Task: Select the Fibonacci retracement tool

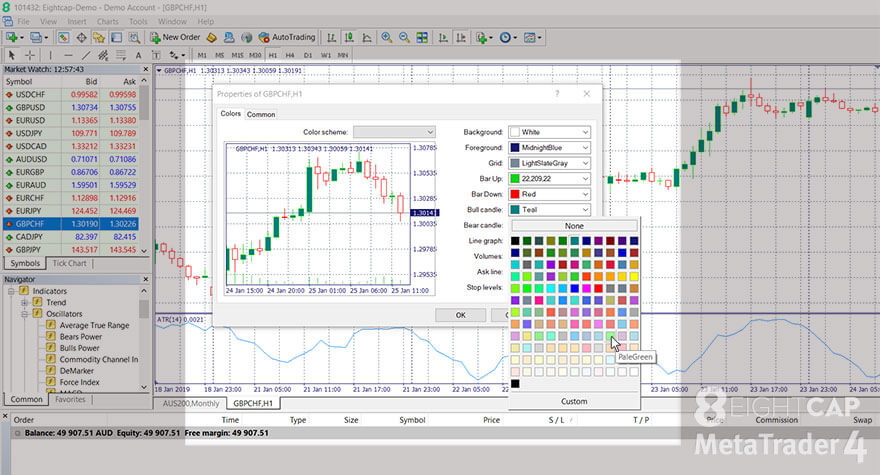Action: 121,55
